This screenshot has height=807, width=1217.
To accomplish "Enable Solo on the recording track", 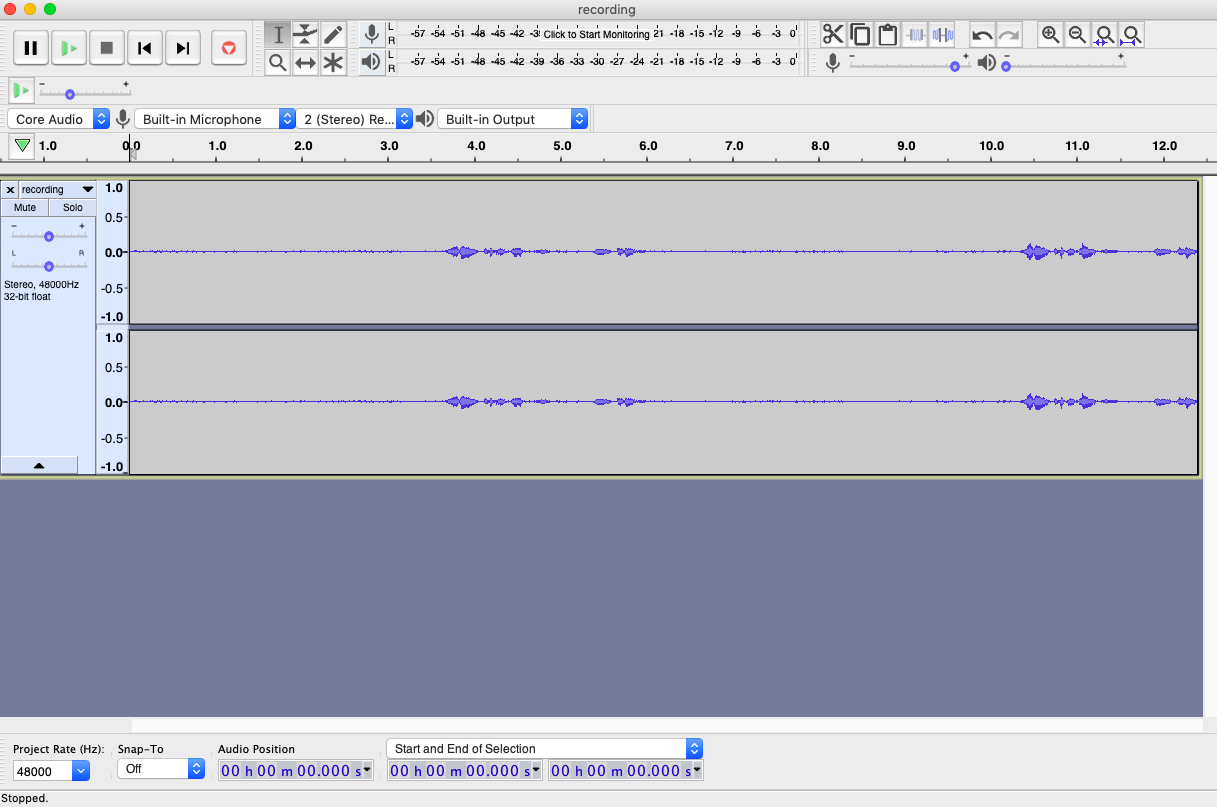I will pos(72,207).
